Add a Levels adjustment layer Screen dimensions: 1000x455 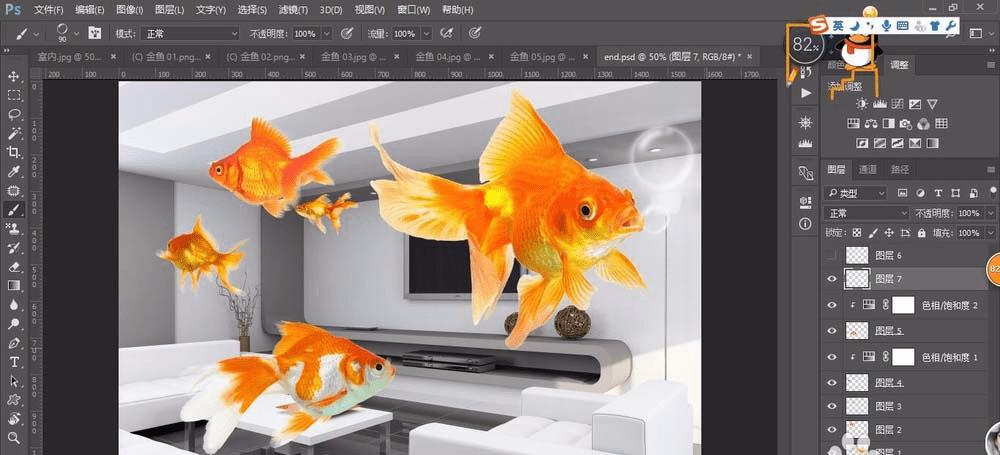(879, 104)
